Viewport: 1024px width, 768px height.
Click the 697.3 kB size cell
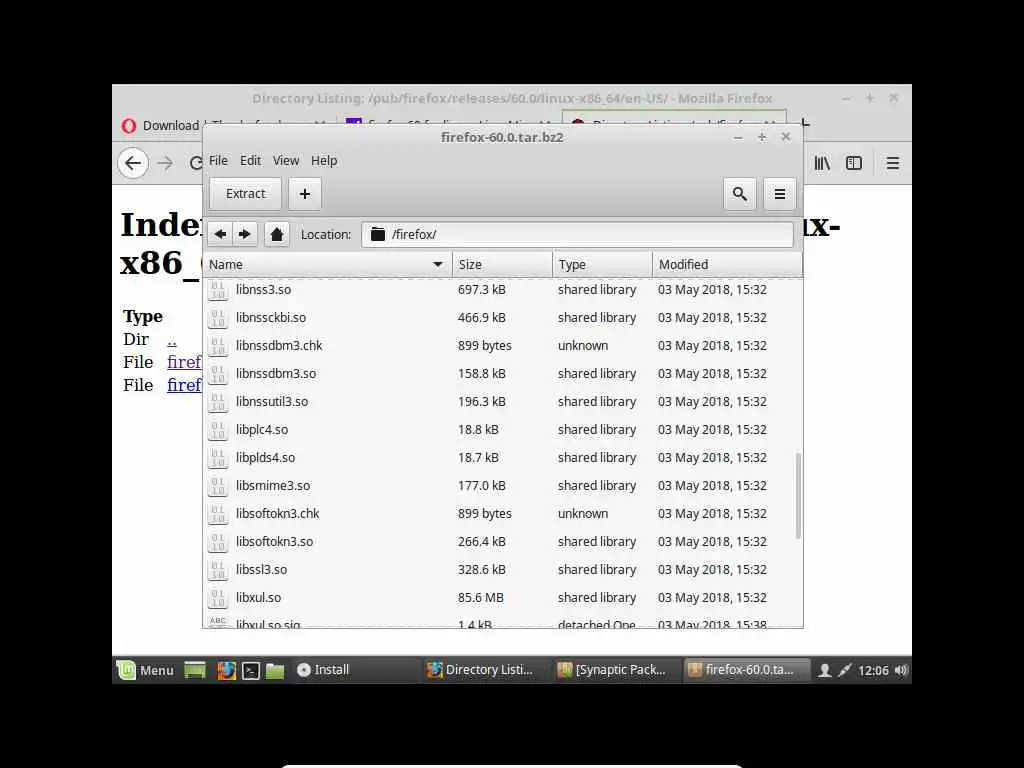482,289
